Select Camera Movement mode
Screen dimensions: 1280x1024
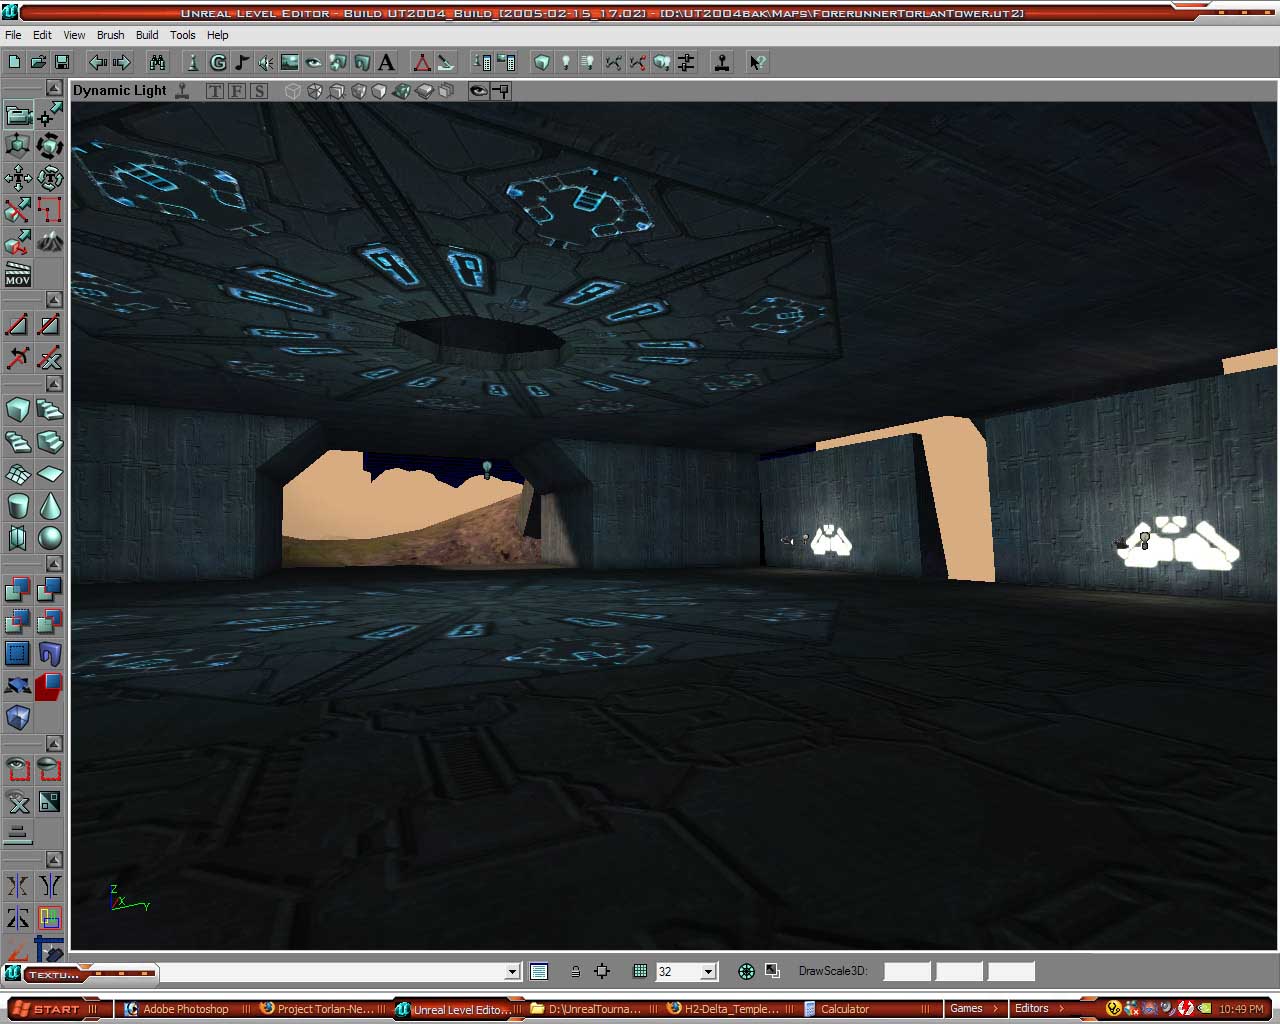pos(18,115)
